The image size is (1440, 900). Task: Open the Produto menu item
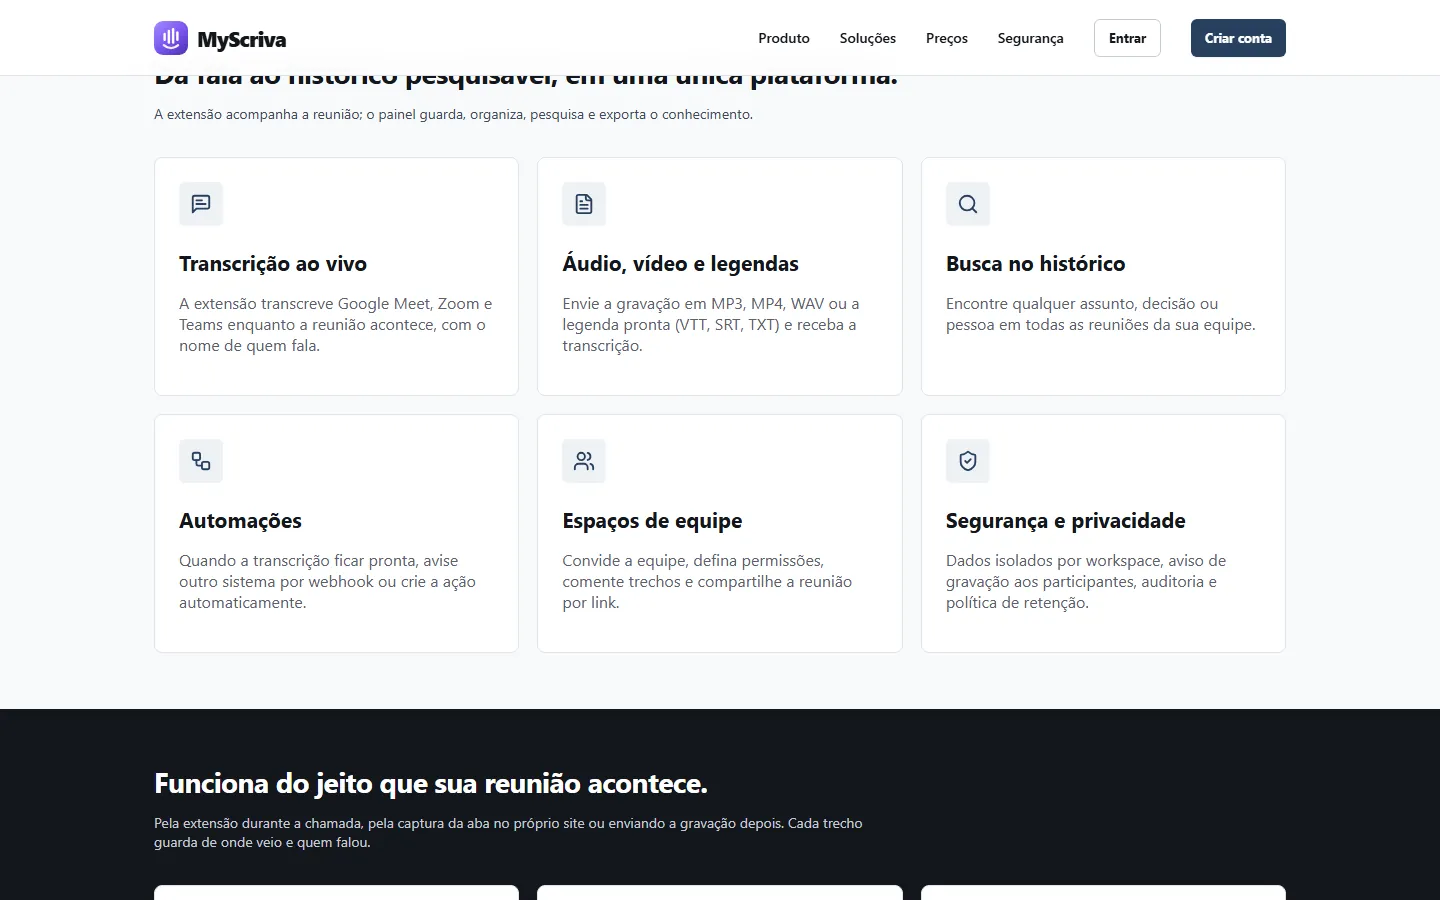click(x=784, y=38)
